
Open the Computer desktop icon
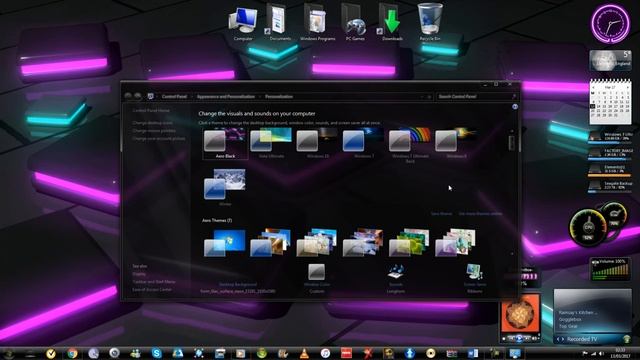[243, 22]
